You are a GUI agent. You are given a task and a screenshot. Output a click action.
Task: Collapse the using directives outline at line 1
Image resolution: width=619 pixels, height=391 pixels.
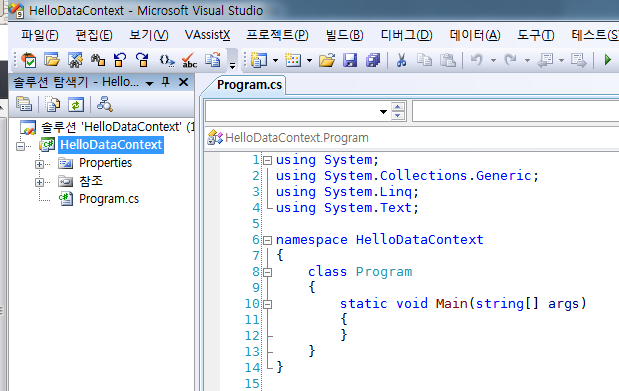coord(268,160)
